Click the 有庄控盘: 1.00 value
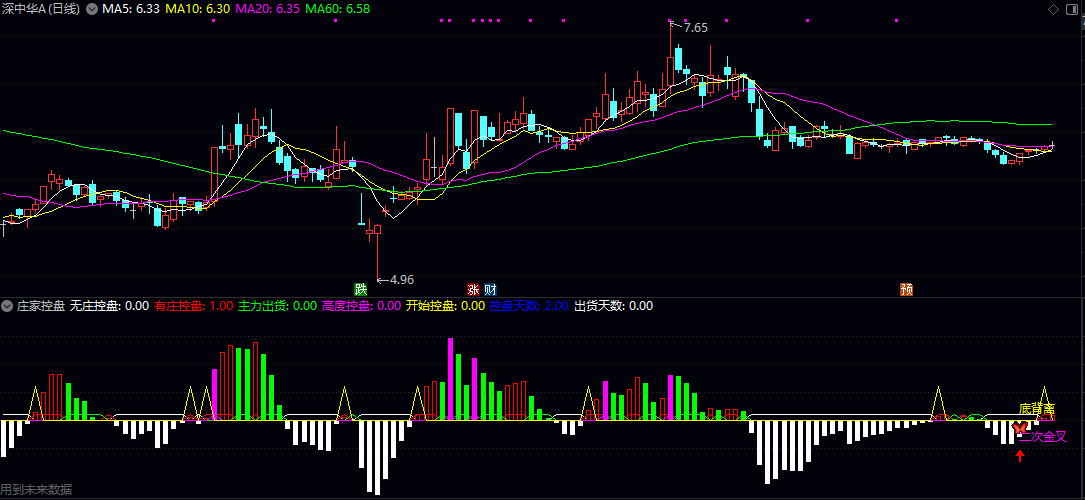The height and width of the screenshot is (500, 1085). click(194, 306)
